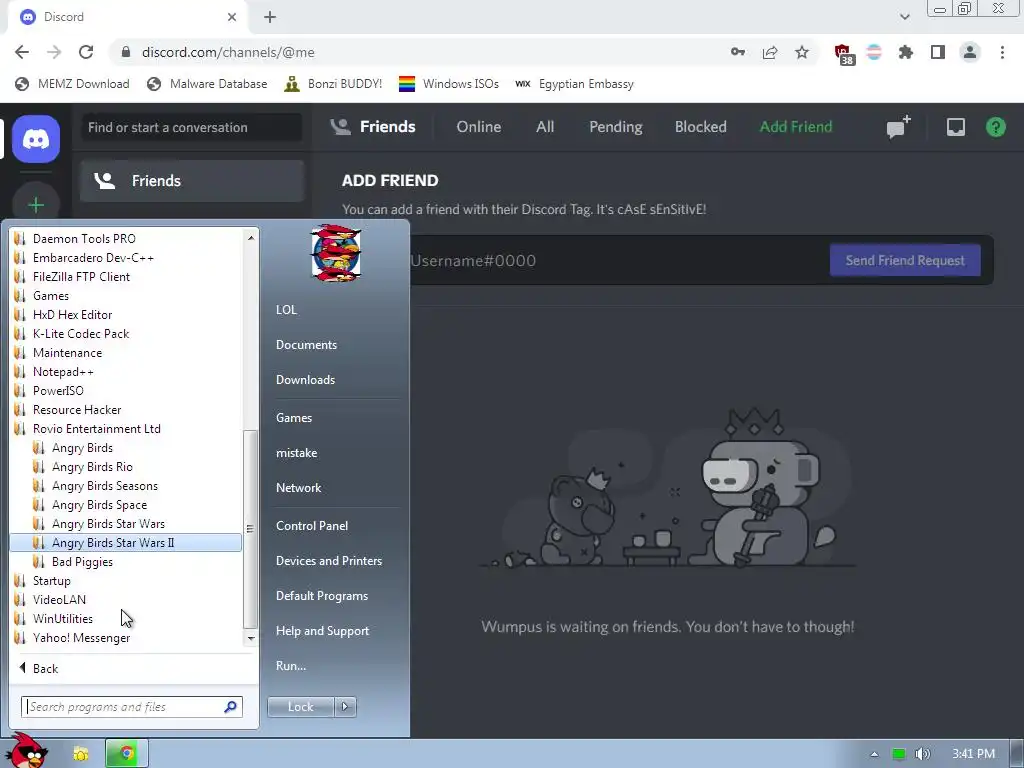
Task: Click scrollbar down arrow in programs list
Action: point(251,638)
